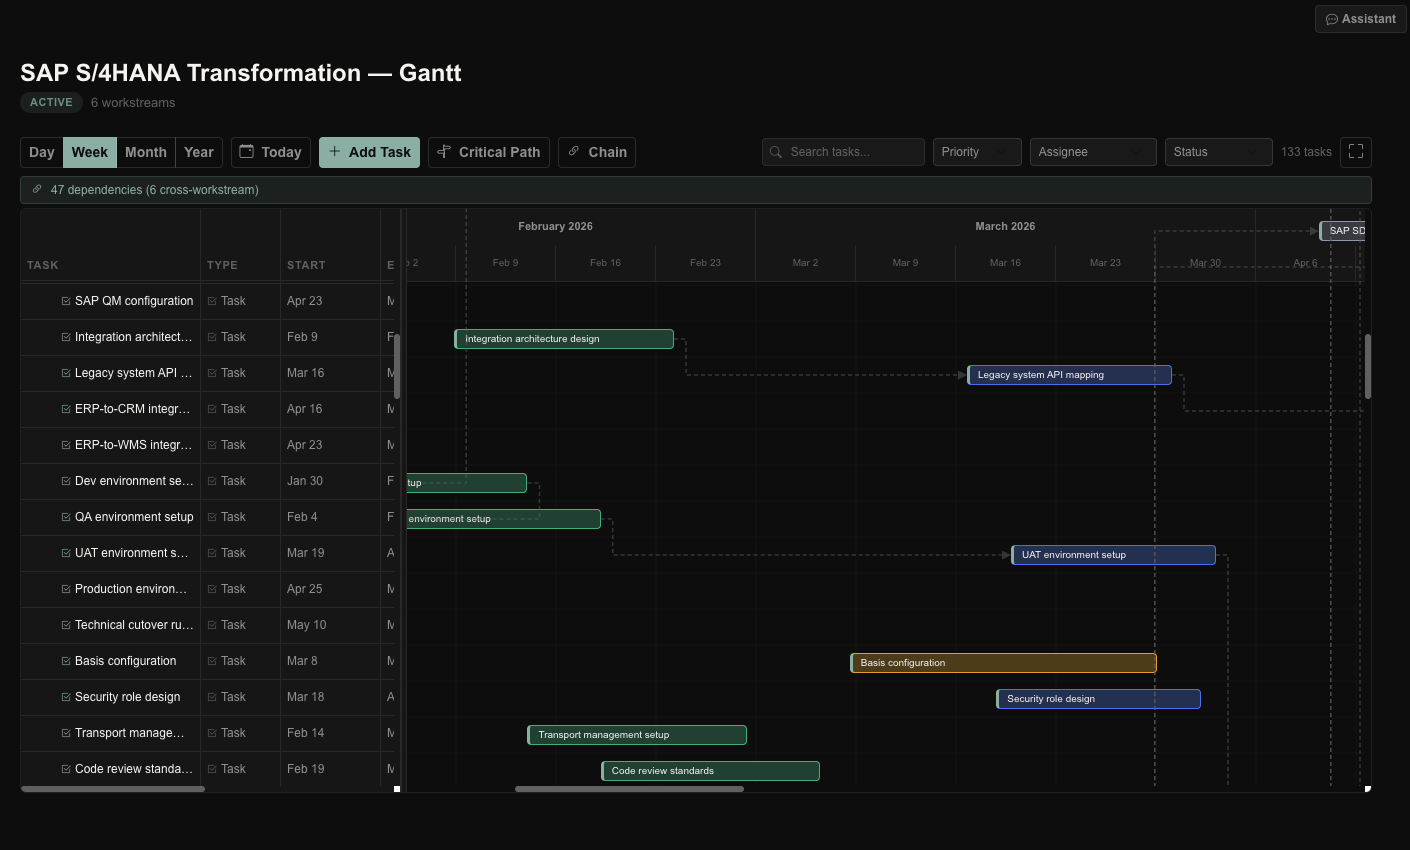Switch to Year view
1410x850 pixels.
pos(199,152)
